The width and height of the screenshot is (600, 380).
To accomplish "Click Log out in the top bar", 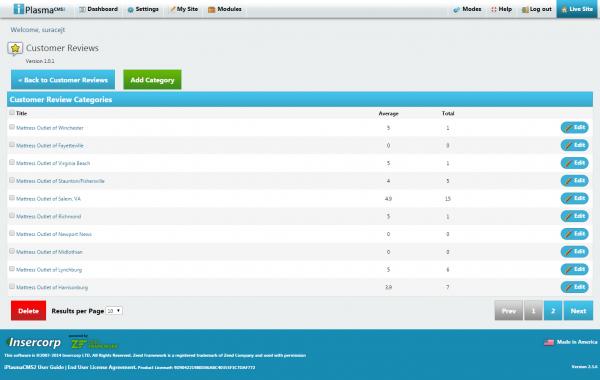I will [536, 9].
